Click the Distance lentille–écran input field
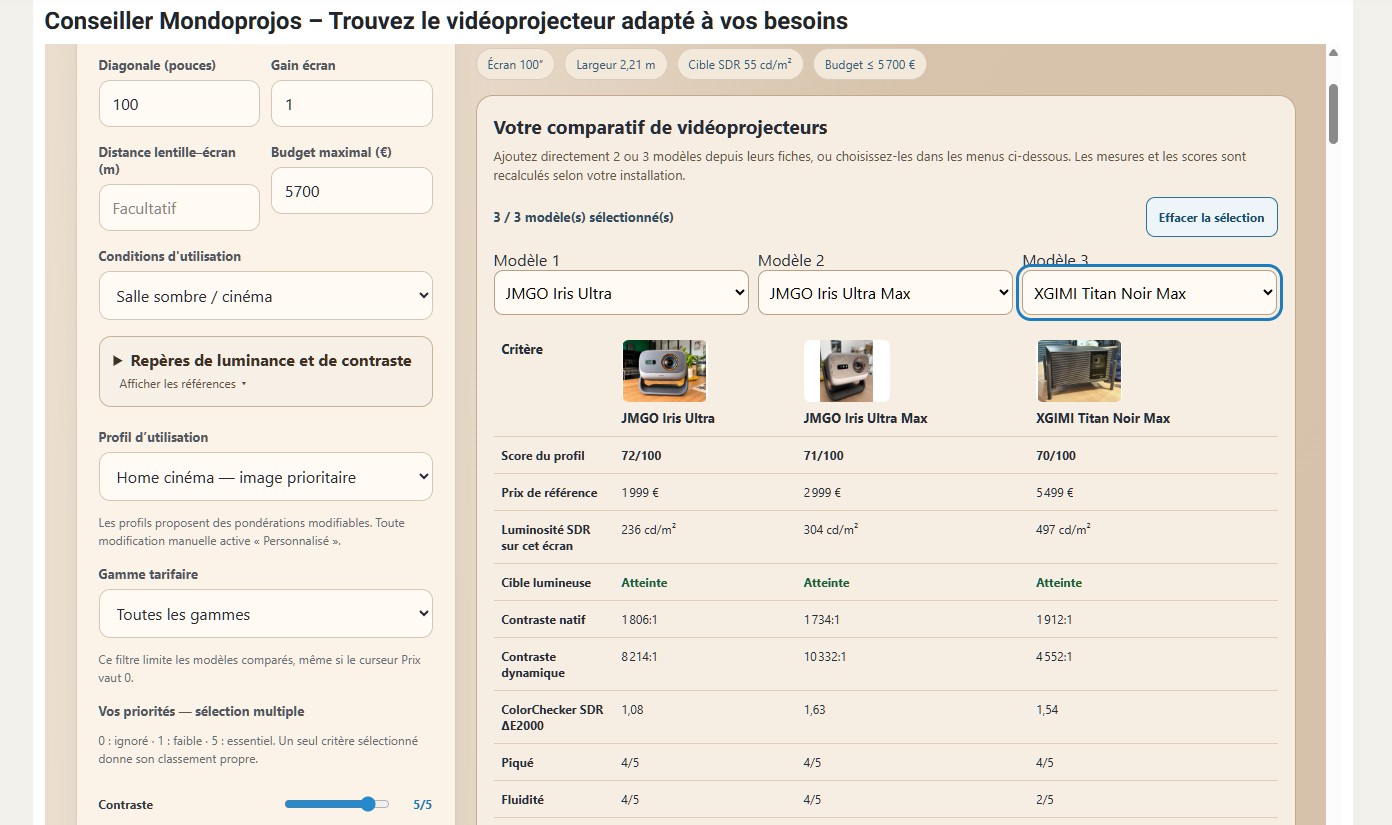1392x825 pixels. tap(179, 208)
